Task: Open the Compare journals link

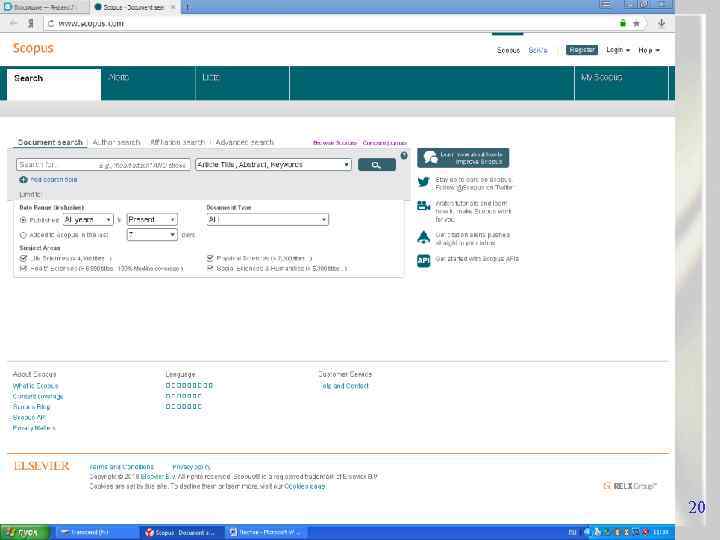Action: tap(385, 143)
